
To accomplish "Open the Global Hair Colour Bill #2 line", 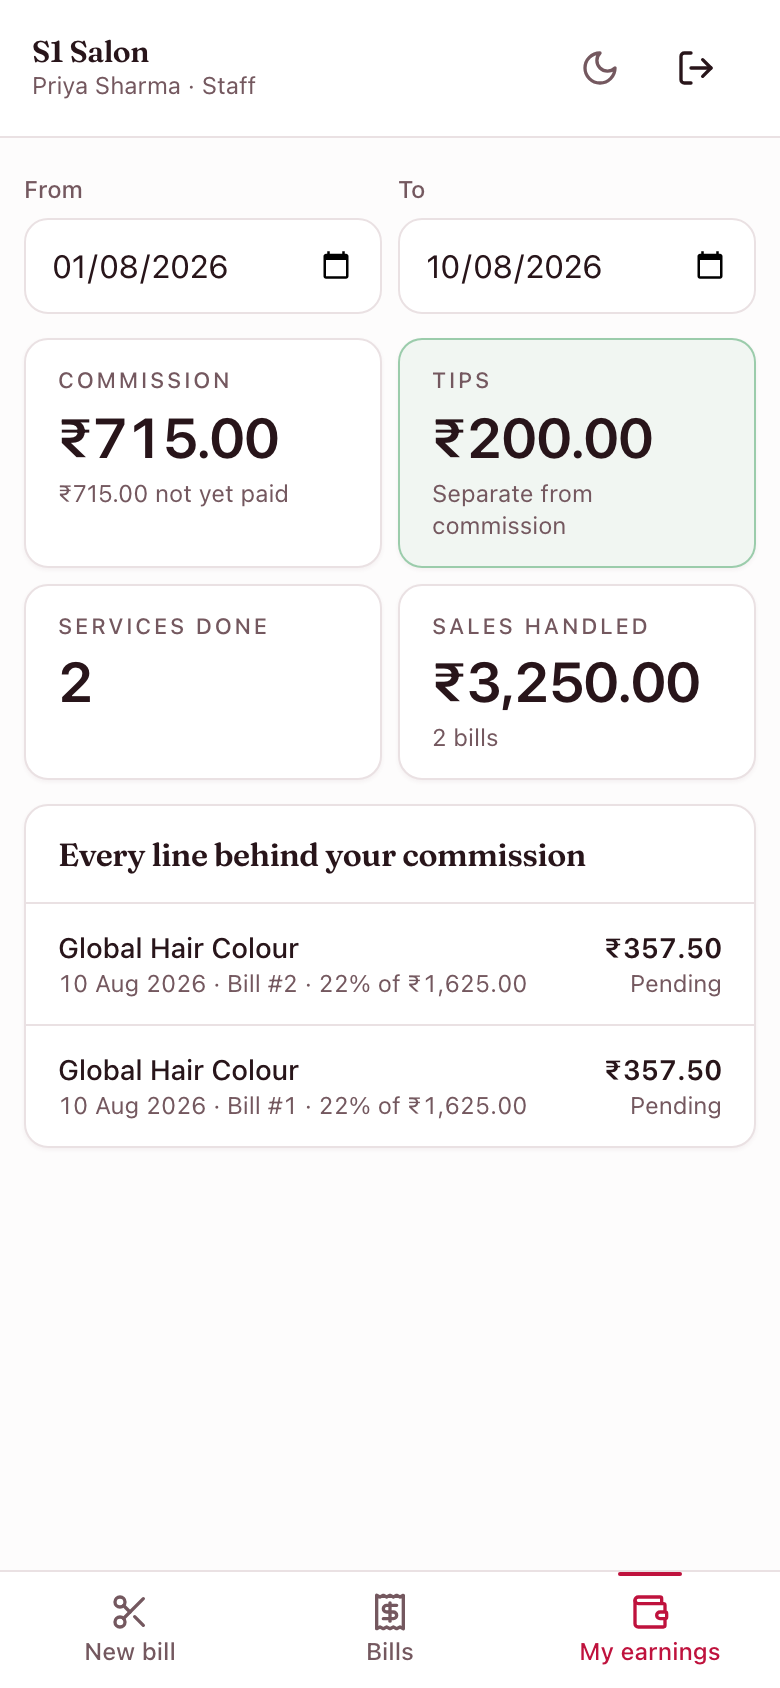I will [x=390, y=965].
